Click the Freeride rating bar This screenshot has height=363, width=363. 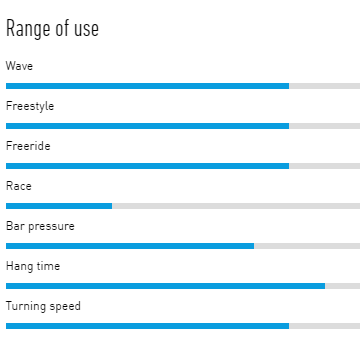[x=183, y=166]
